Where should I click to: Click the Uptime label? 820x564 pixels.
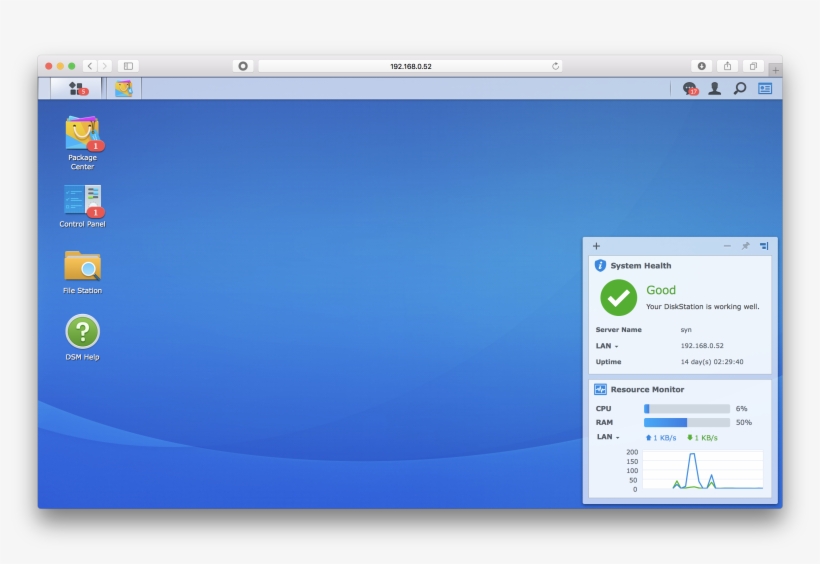point(608,362)
